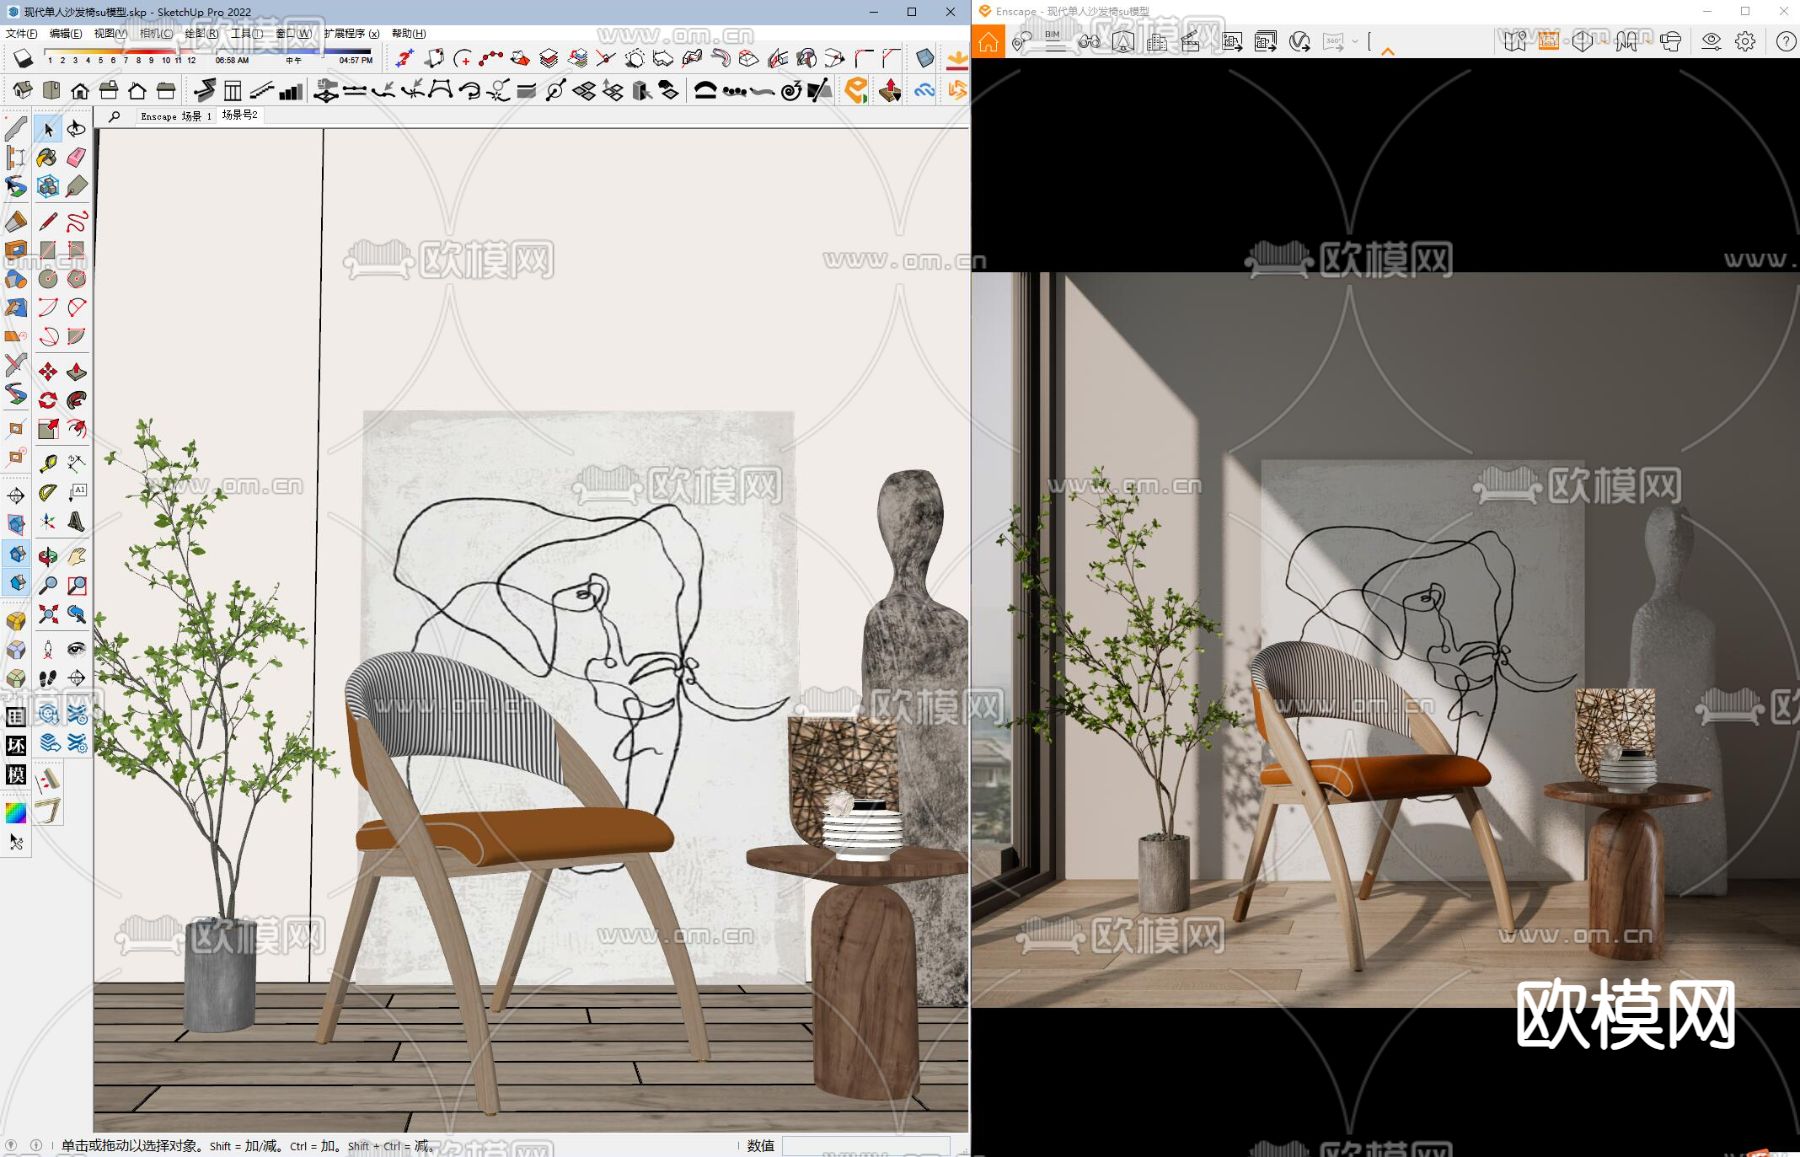This screenshot has width=1800, height=1157.
Task: Switch to Front view house icon
Action: [x=80, y=91]
